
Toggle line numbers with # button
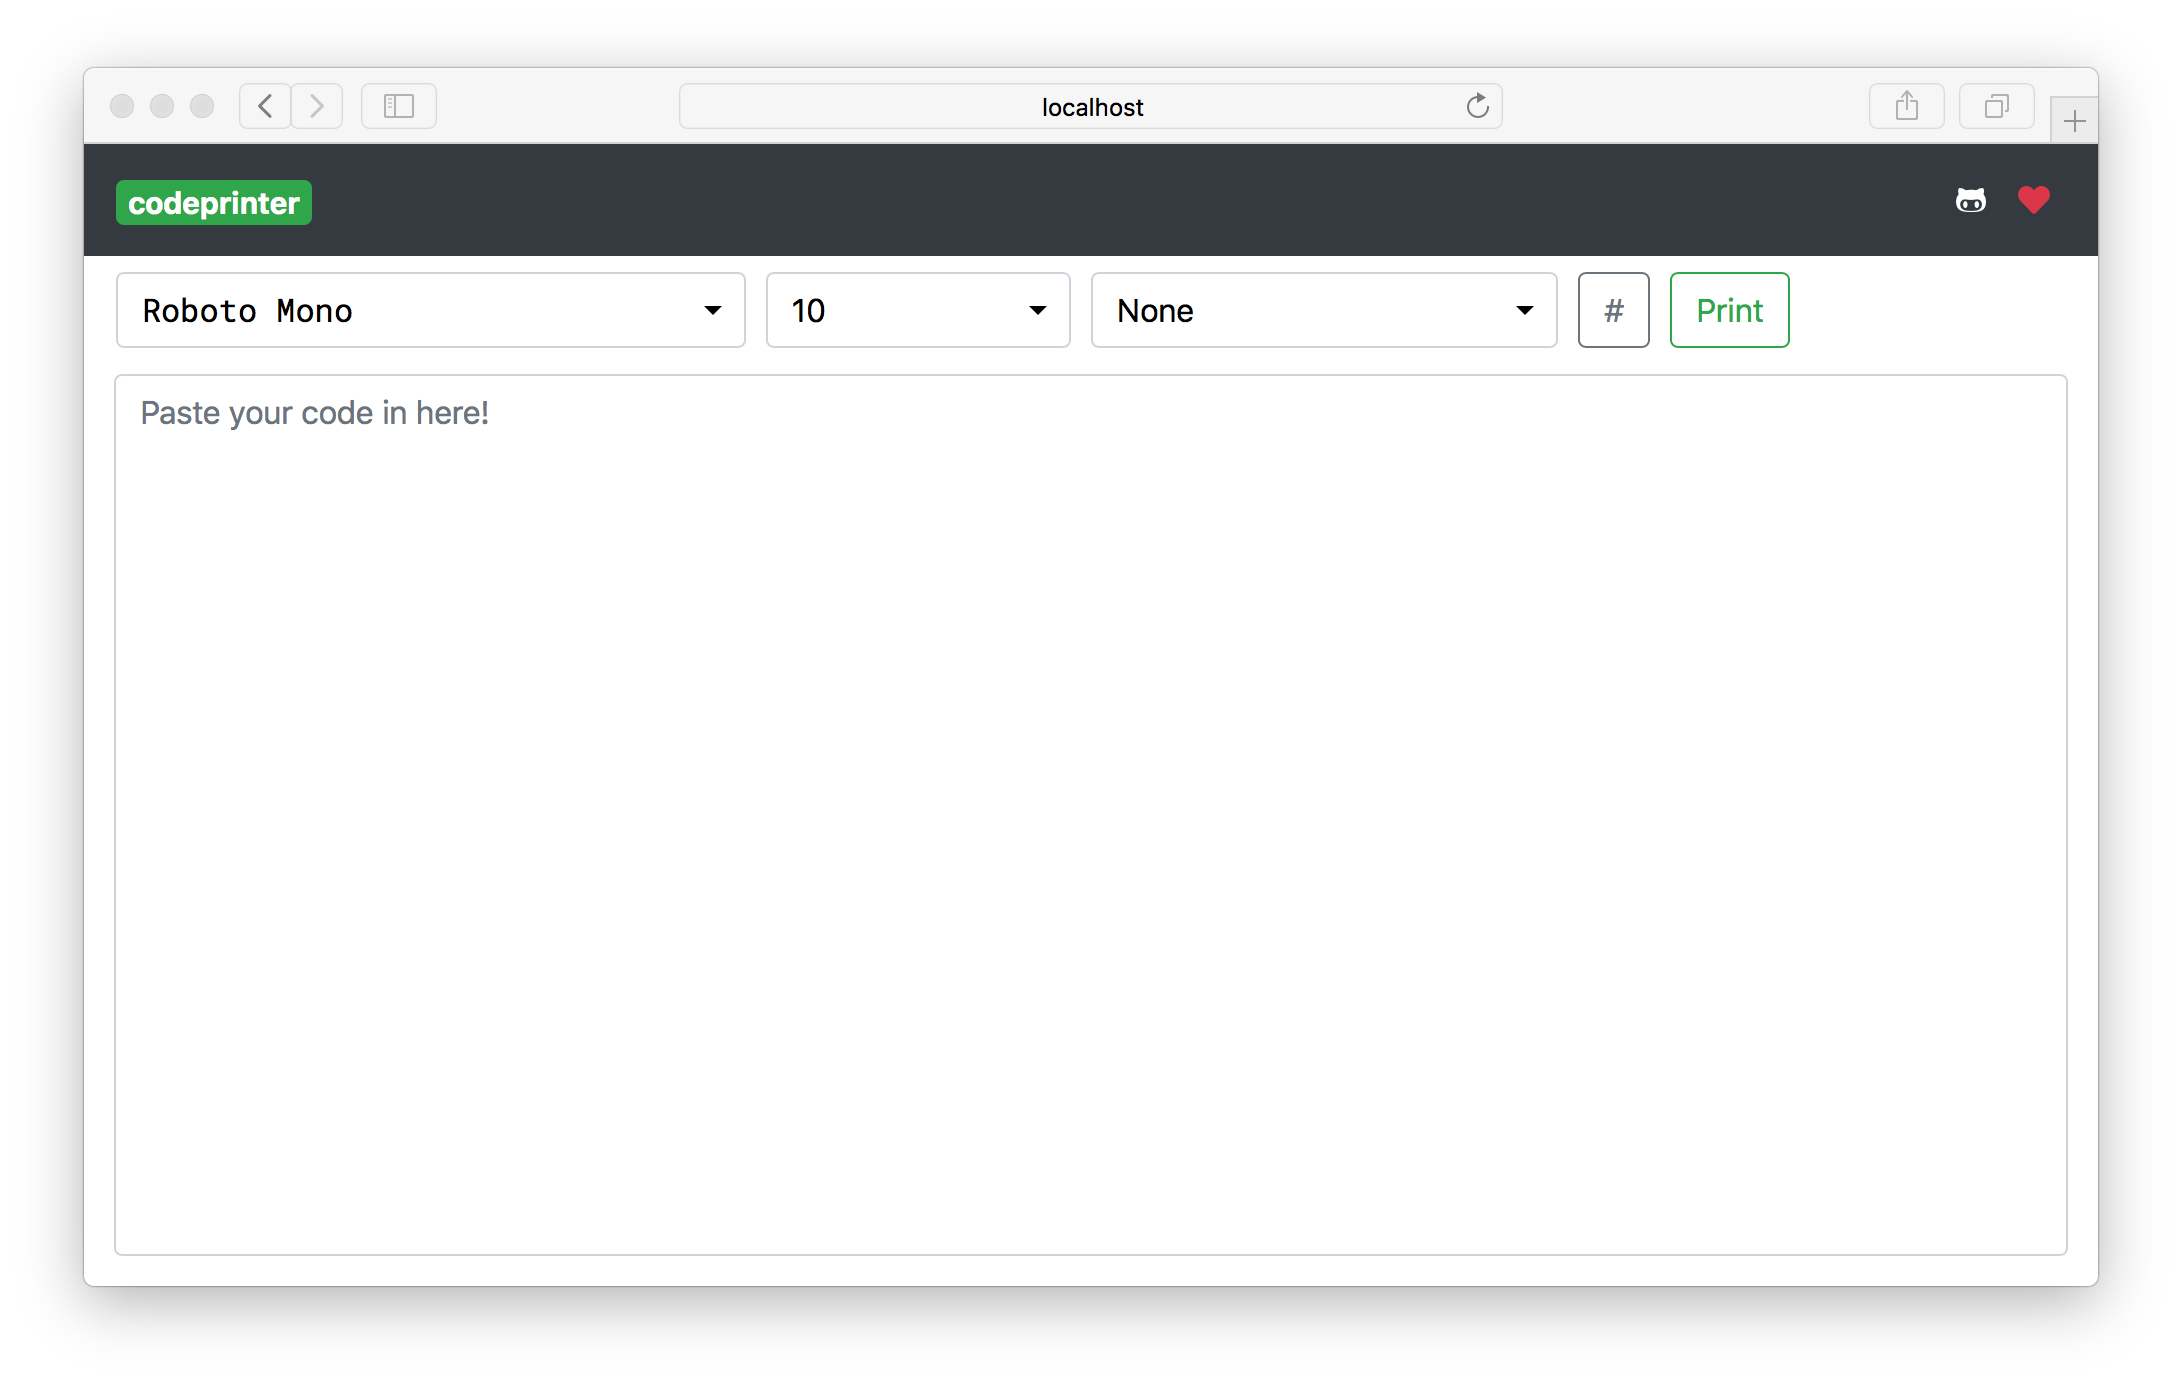(1613, 310)
